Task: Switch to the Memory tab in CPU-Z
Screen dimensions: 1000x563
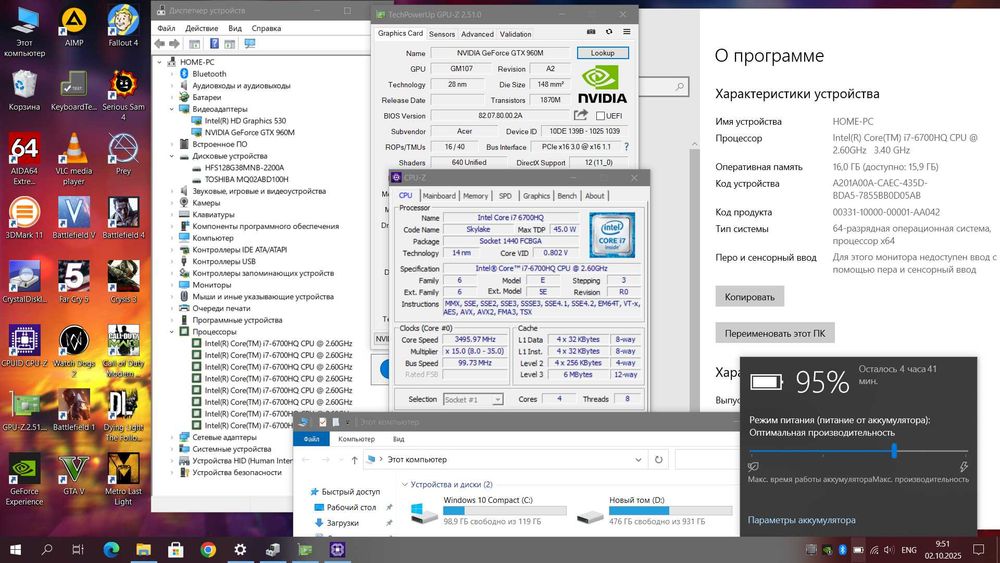Action: pyautogui.click(x=475, y=196)
